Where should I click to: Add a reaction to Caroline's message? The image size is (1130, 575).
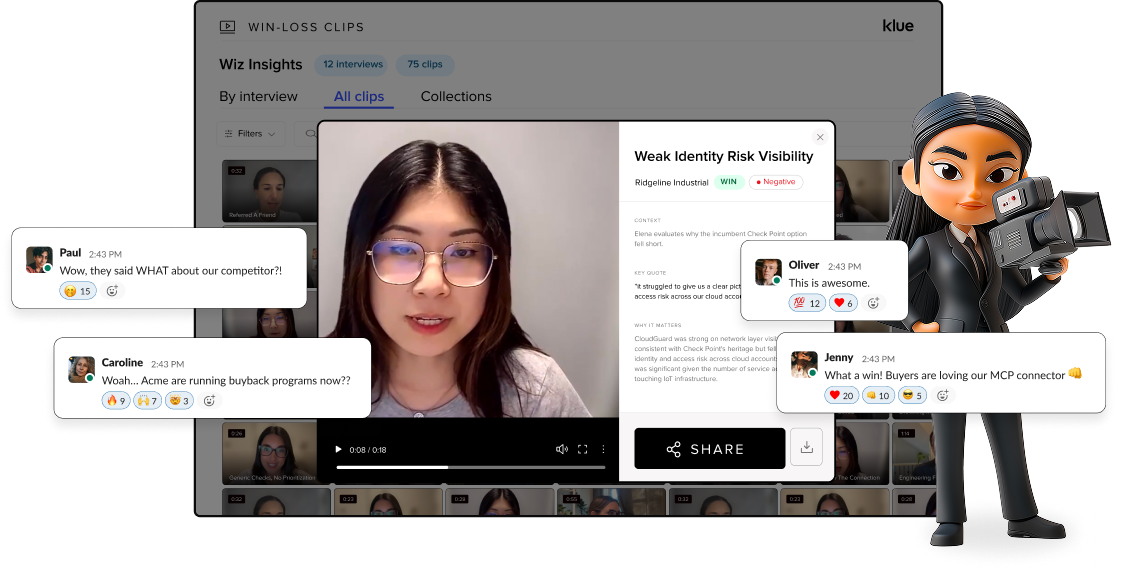[210, 401]
